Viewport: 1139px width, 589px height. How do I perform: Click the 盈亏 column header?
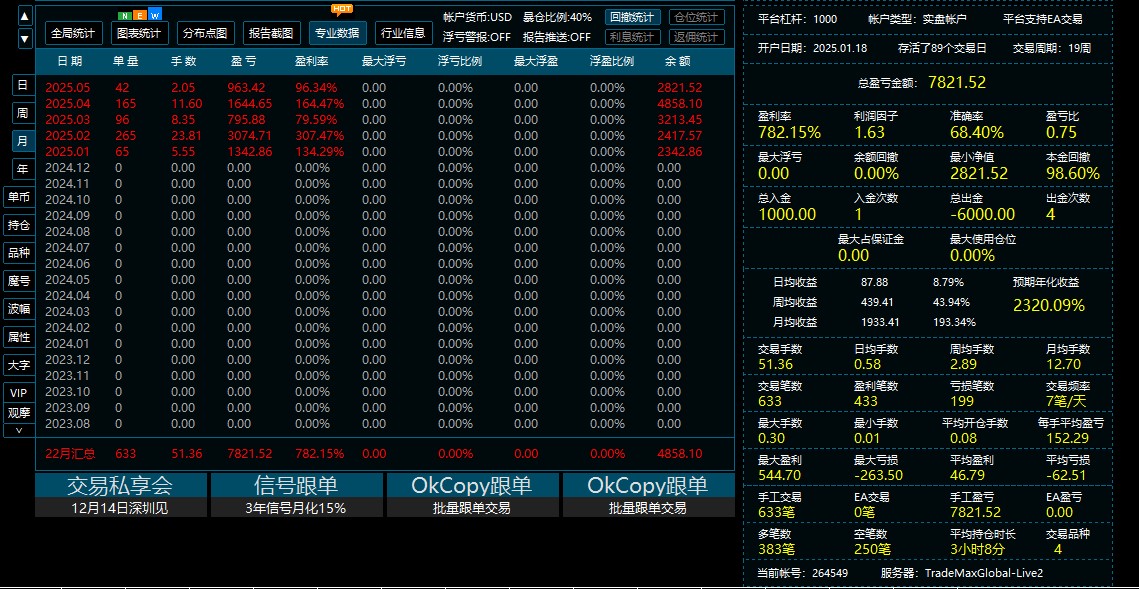pos(243,62)
